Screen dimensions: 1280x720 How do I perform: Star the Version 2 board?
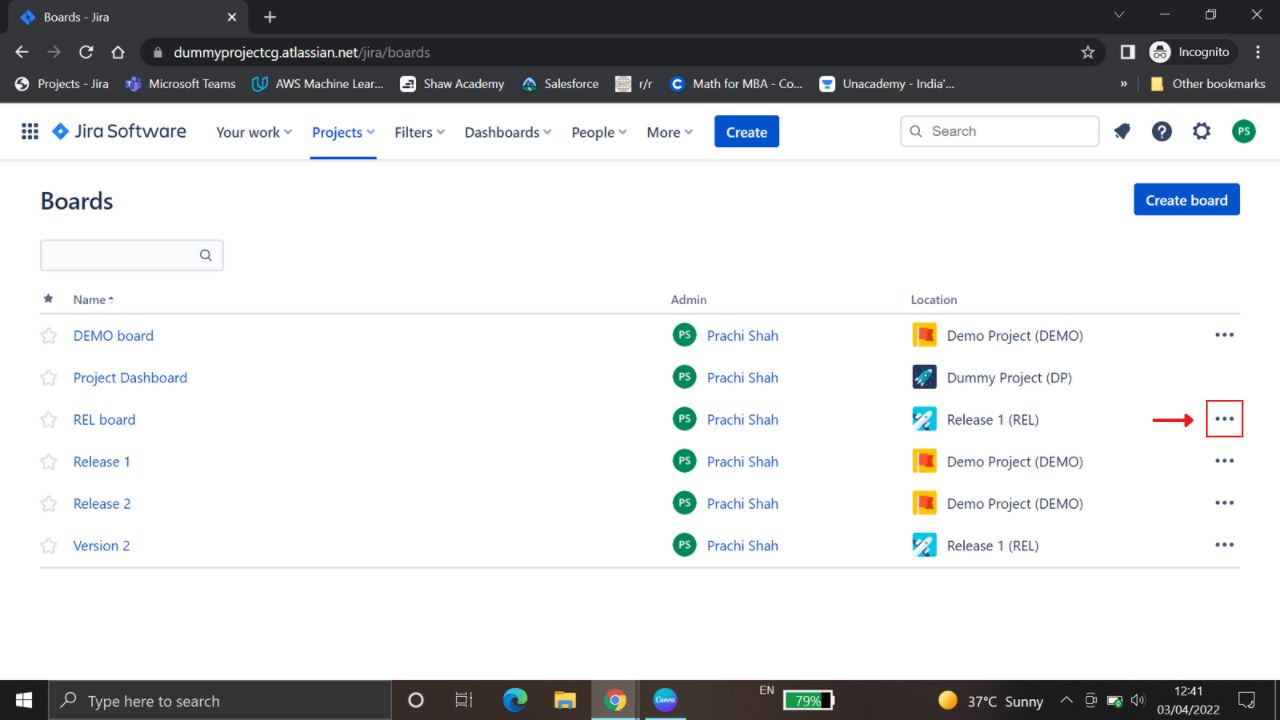point(48,546)
